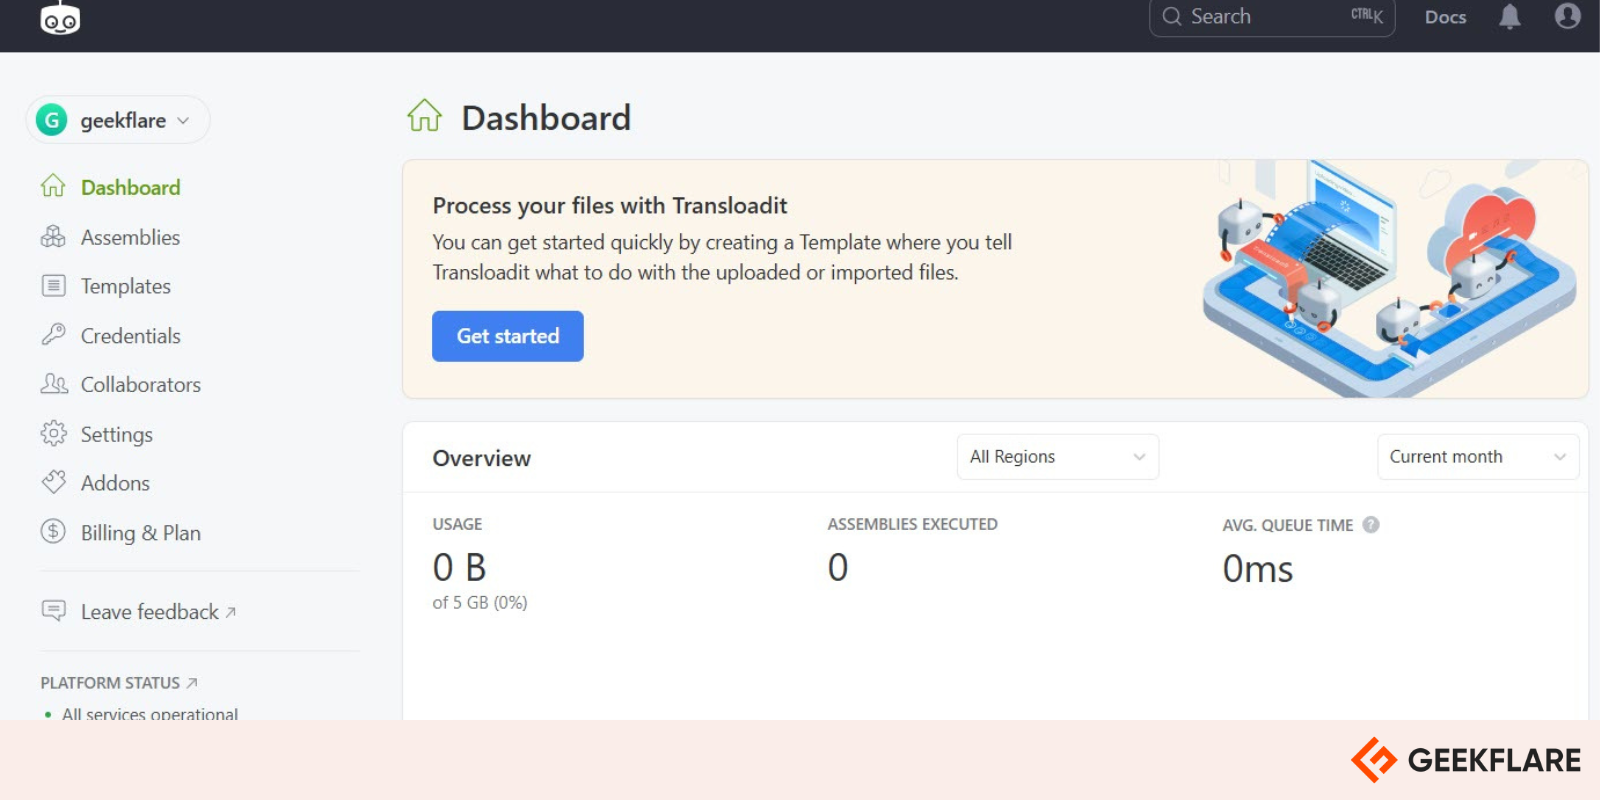1600x800 pixels.
Task: Click the Settings gear icon
Action: pos(53,434)
